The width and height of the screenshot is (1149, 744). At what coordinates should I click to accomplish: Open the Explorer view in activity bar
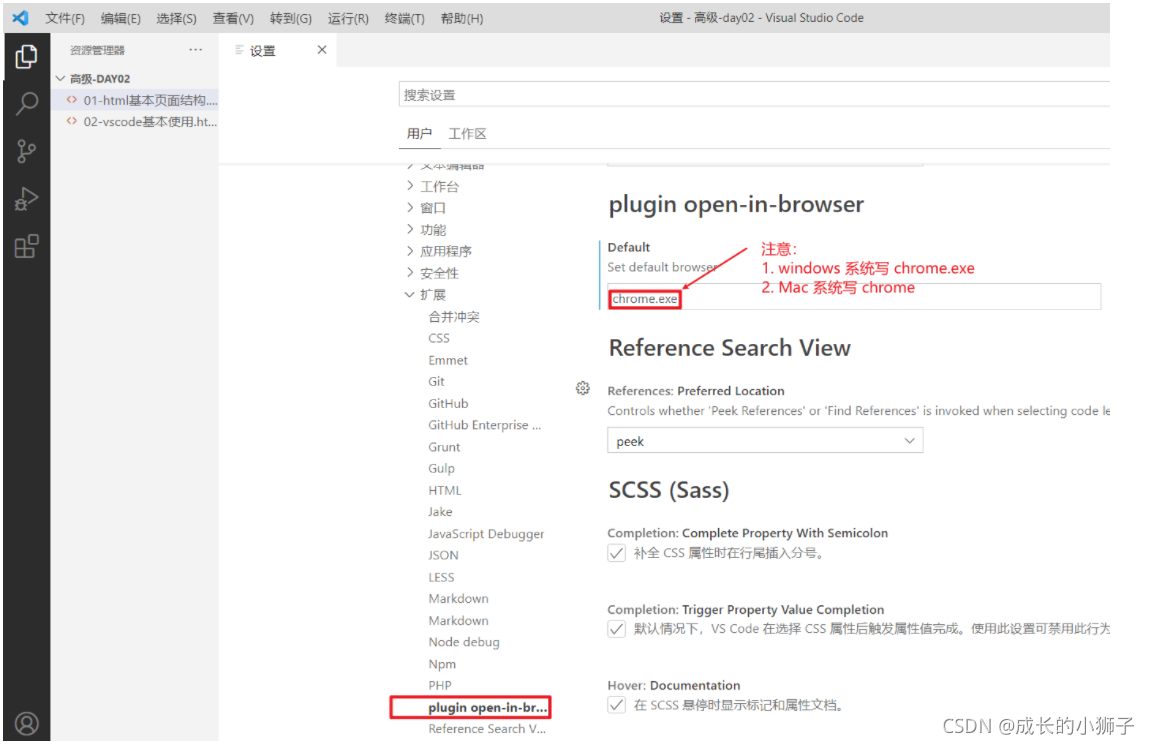pyautogui.click(x=26, y=56)
